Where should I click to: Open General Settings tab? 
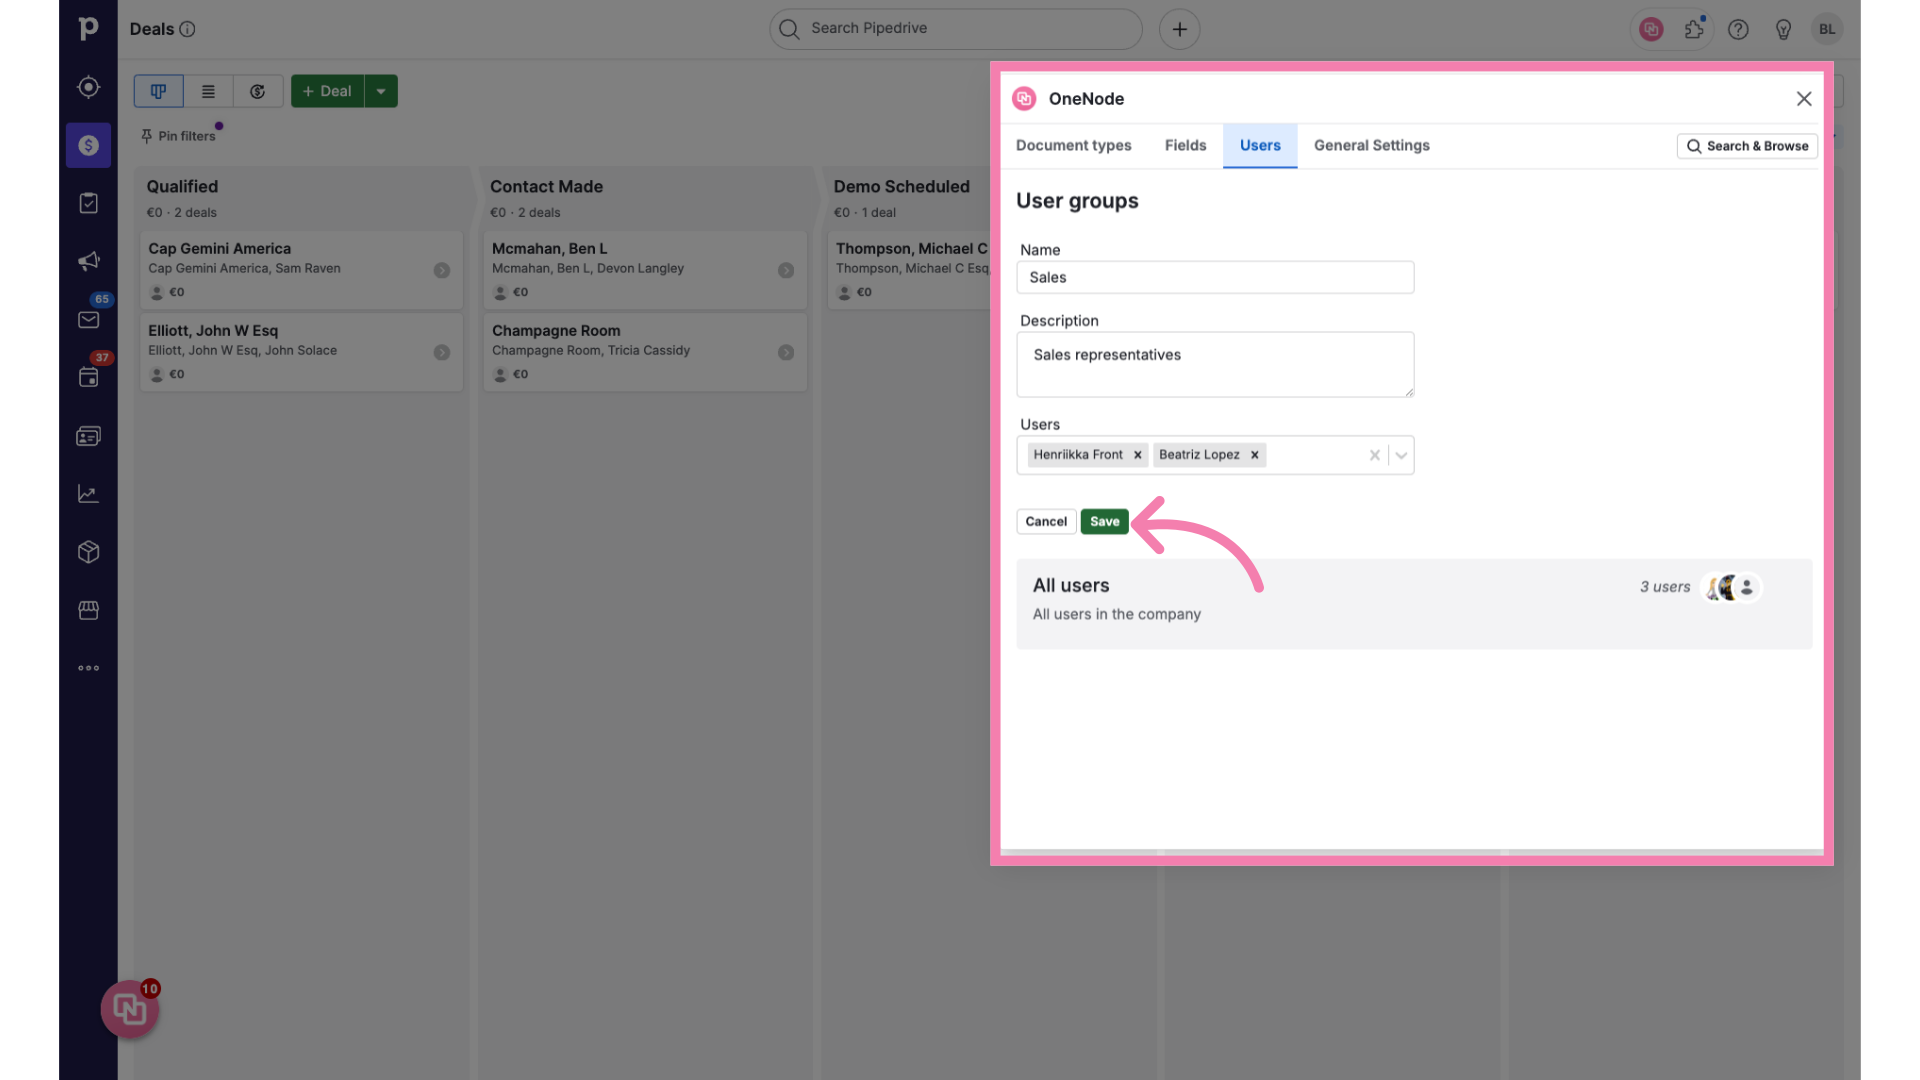[x=1371, y=145]
